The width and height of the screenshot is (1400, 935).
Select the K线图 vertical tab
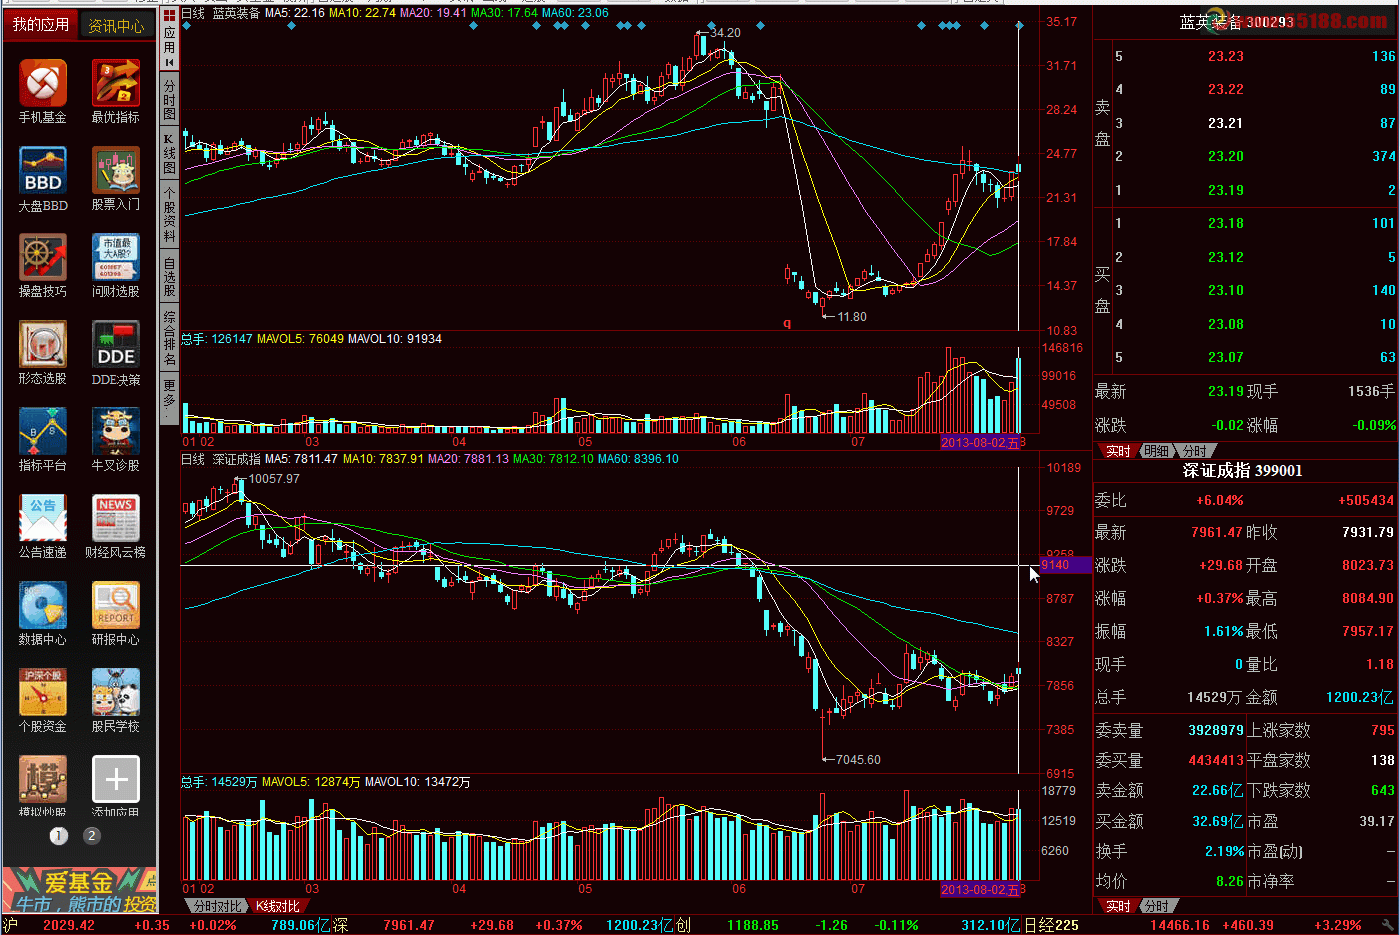pyautogui.click(x=169, y=154)
